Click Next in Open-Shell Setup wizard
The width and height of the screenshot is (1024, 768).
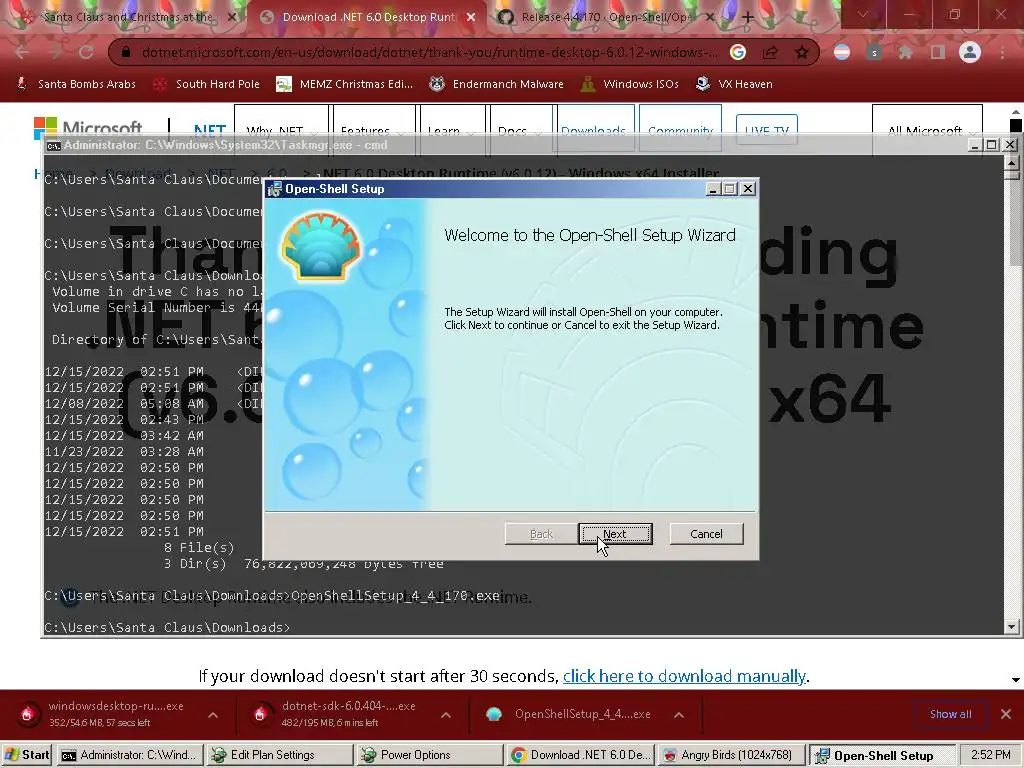tap(615, 534)
